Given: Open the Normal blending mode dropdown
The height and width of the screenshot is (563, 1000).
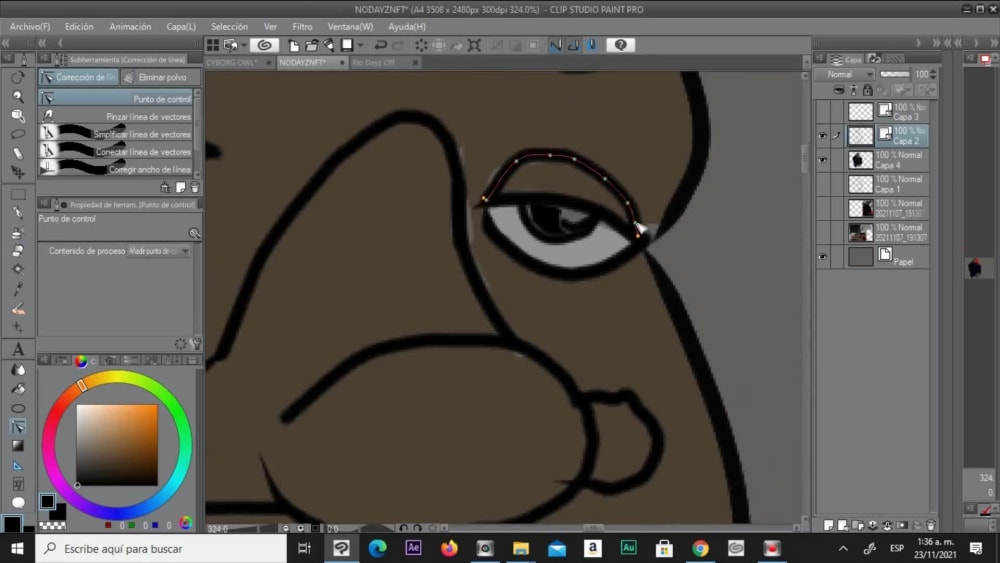Looking at the screenshot, I should click(846, 75).
